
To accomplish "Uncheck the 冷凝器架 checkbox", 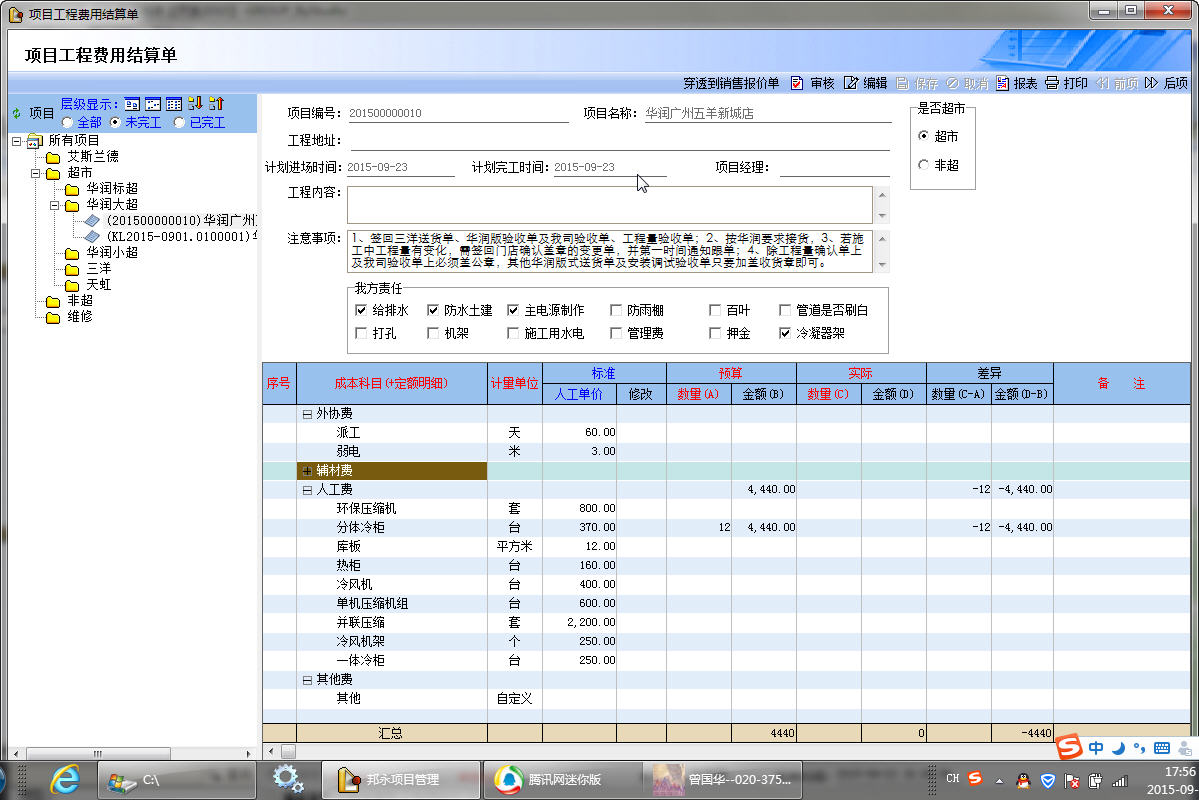I will click(785, 333).
